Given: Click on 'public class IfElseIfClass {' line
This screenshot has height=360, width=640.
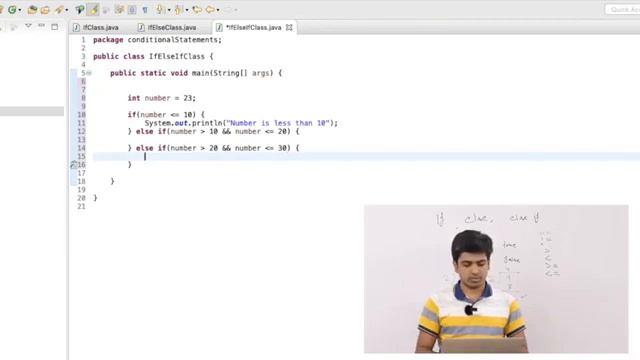Looking at the screenshot, I should (153, 56).
